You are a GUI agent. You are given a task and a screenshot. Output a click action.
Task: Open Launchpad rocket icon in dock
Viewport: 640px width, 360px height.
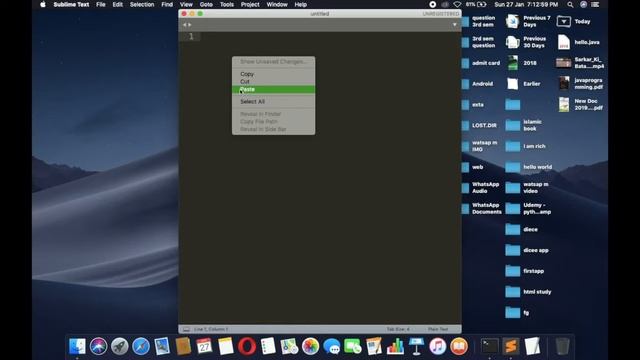click(120, 347)
